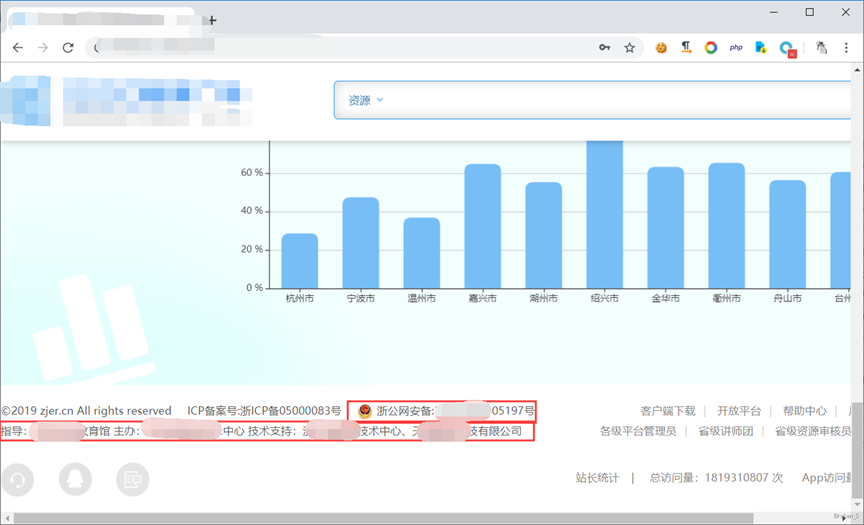Click the headset customer service icon
864x525 pixels.
17,480
